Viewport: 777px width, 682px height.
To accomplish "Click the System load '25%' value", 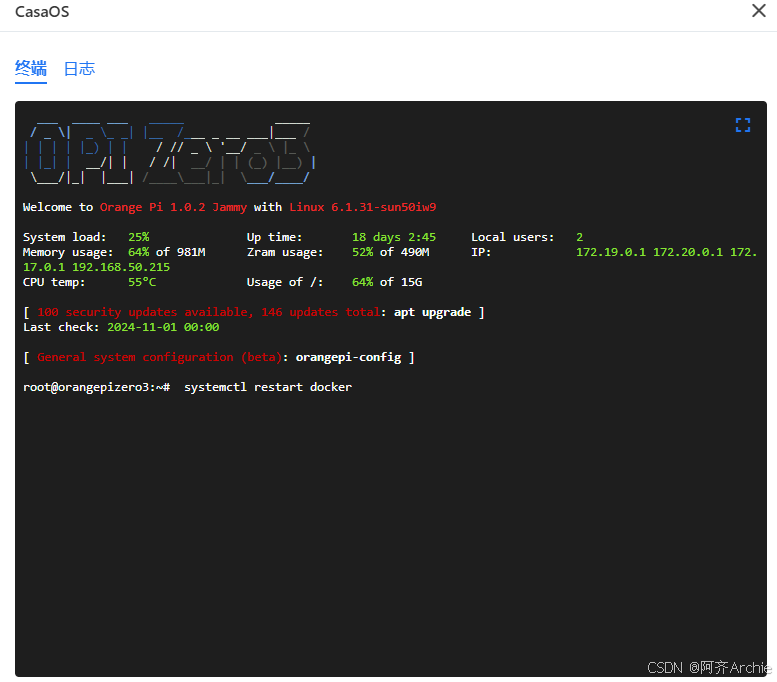I will 139,237.
